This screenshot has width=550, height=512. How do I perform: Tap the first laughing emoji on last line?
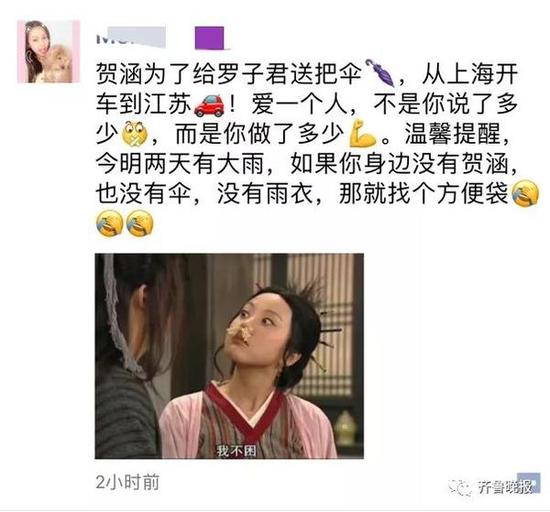(x=109, y=223)
